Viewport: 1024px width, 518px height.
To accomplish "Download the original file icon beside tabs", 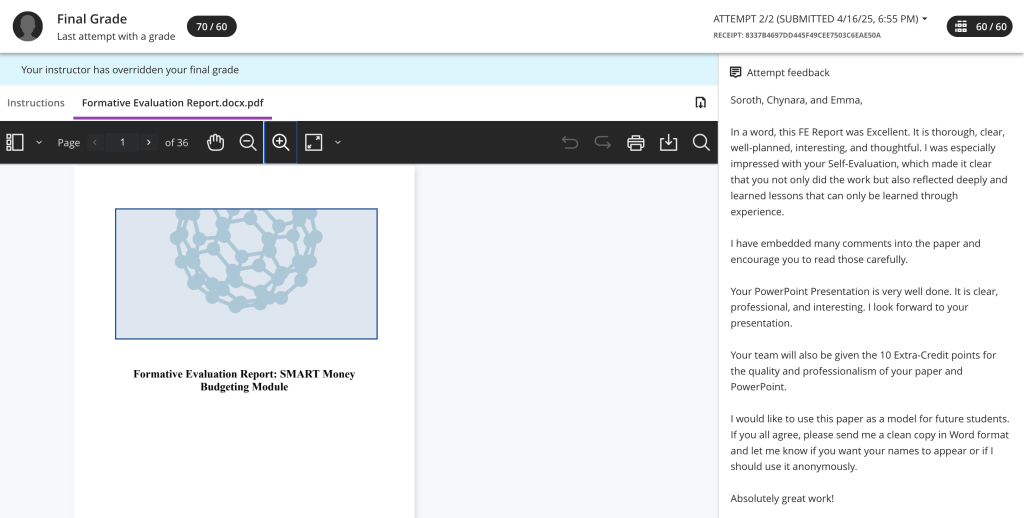I will [700, 103].
